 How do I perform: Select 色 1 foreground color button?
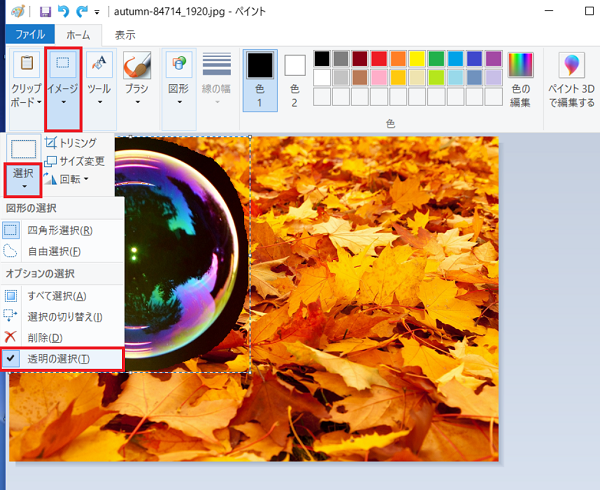tap(260, 80)
